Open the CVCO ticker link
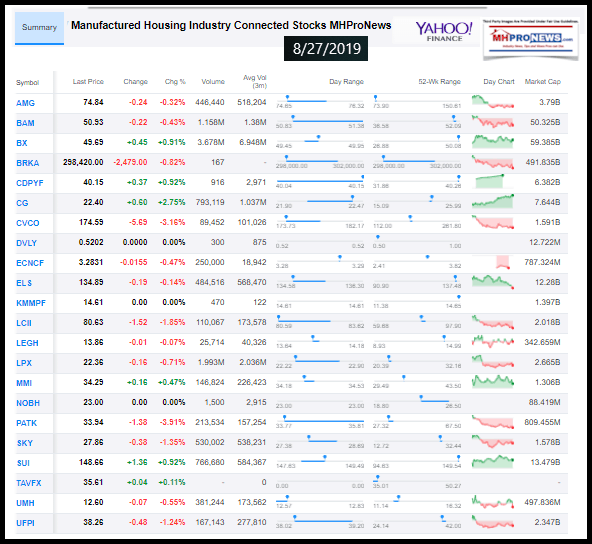 [x=28, y=223]
